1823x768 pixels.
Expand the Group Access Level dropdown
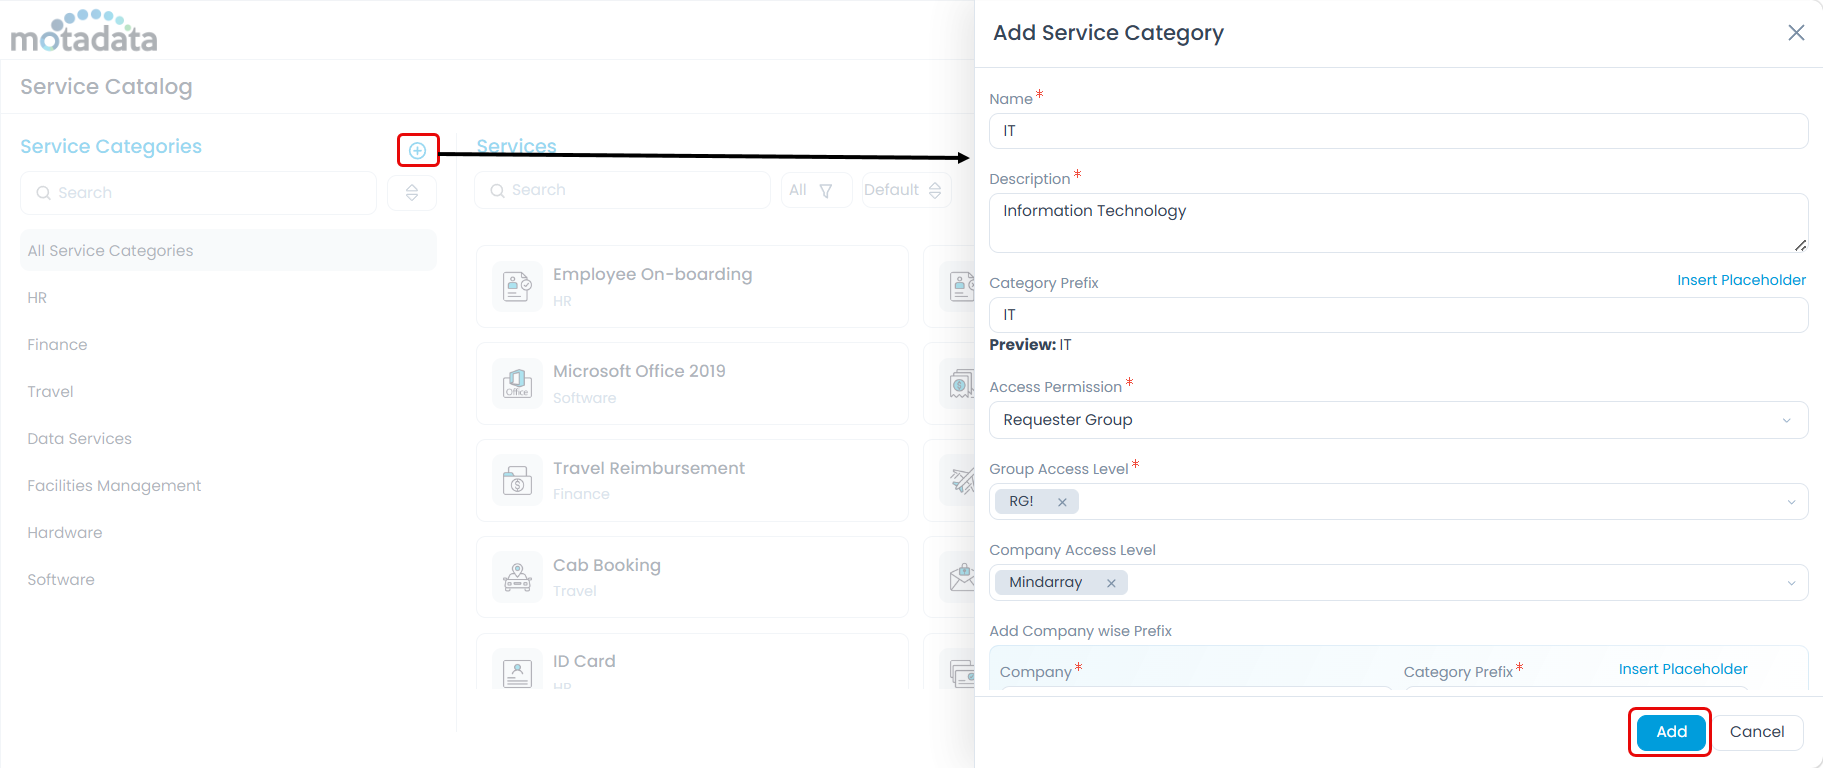[1791, 502]
